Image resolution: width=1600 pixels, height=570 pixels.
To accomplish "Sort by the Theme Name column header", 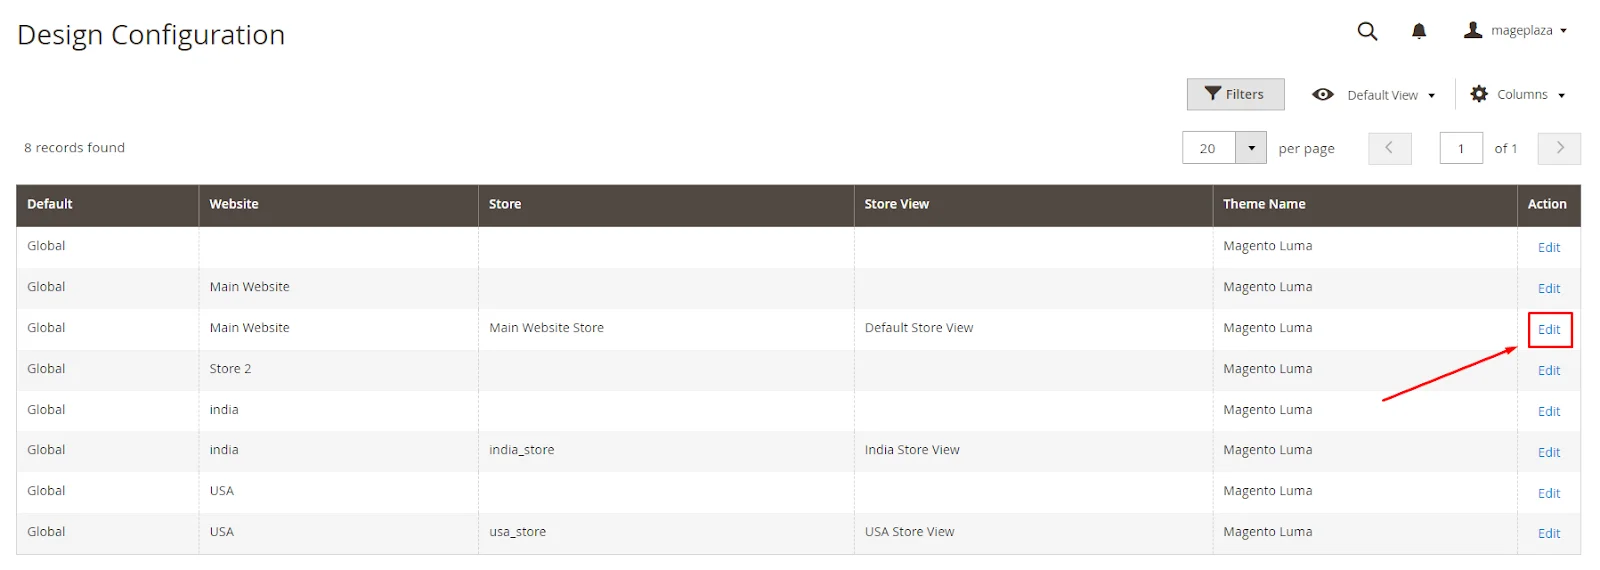I will pos(1264,204).
